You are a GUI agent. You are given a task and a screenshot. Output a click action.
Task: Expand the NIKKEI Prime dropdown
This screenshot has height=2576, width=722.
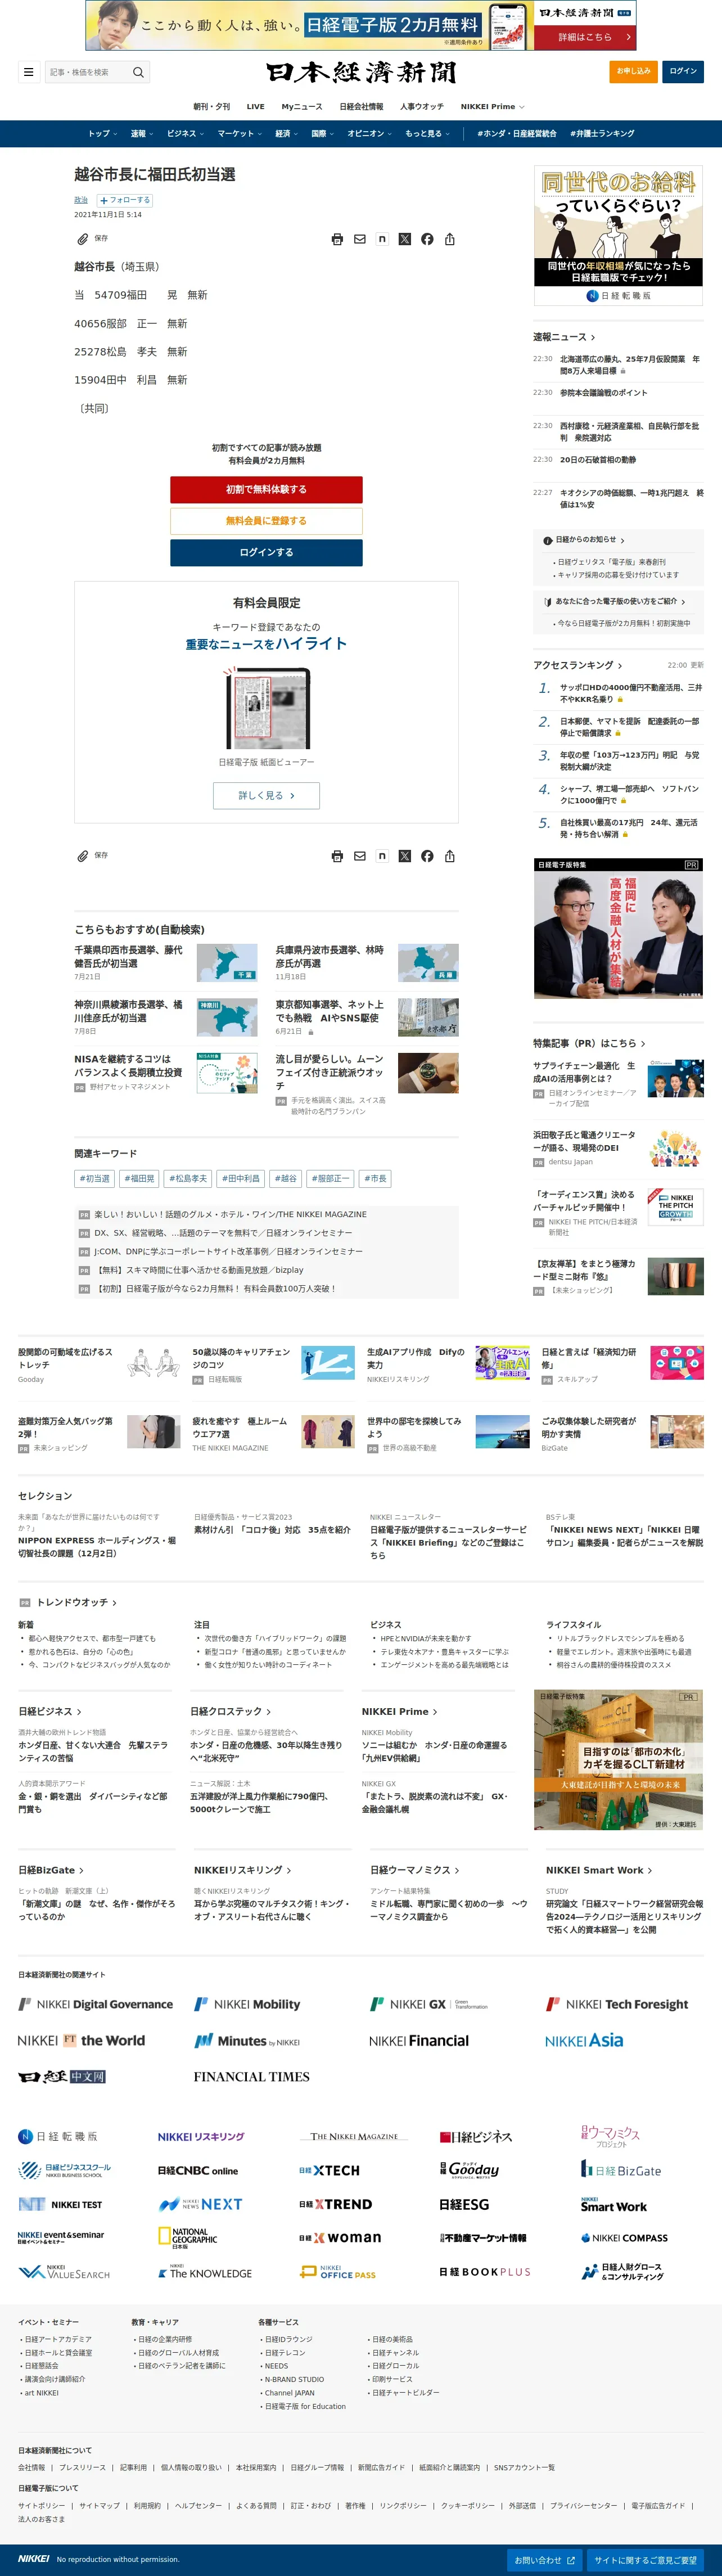tap(492, 106)
